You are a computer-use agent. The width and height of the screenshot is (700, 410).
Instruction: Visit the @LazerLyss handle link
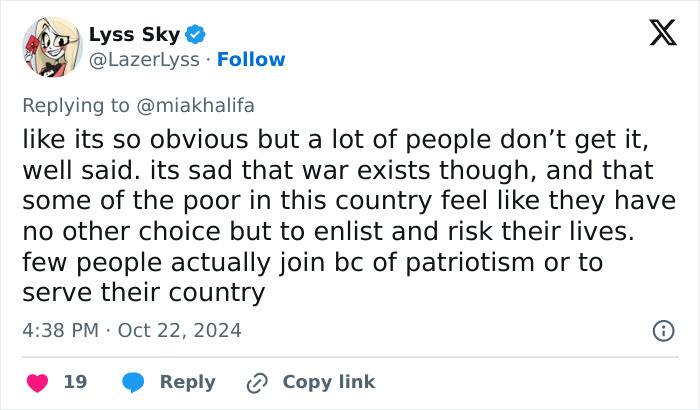[143, 60]
